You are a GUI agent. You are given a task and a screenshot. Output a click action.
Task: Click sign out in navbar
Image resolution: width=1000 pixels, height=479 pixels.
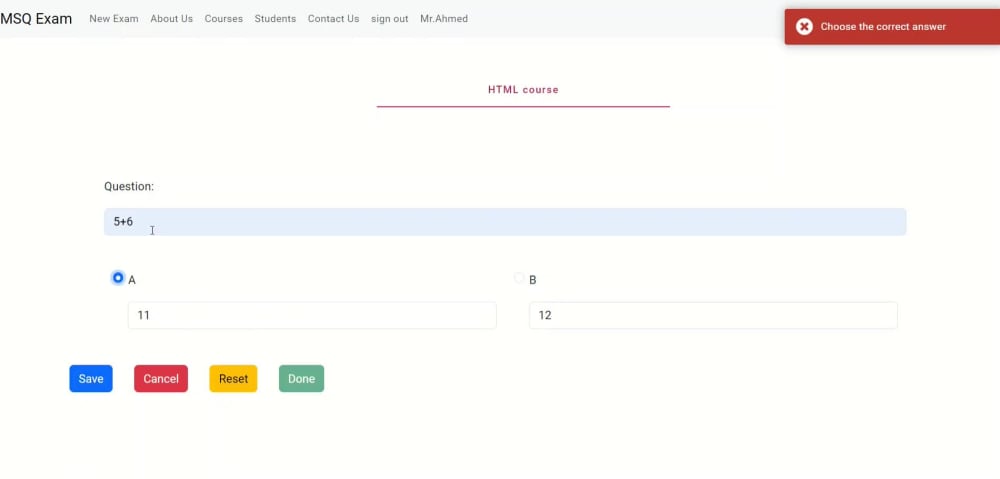(390, 19)
